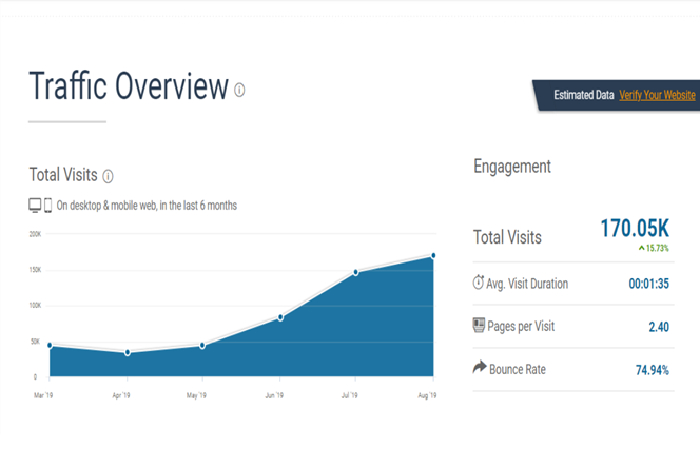Click the Avg. Visit Duration label
The height and width of the screenshot is (450, 700).
pos(527,283)
